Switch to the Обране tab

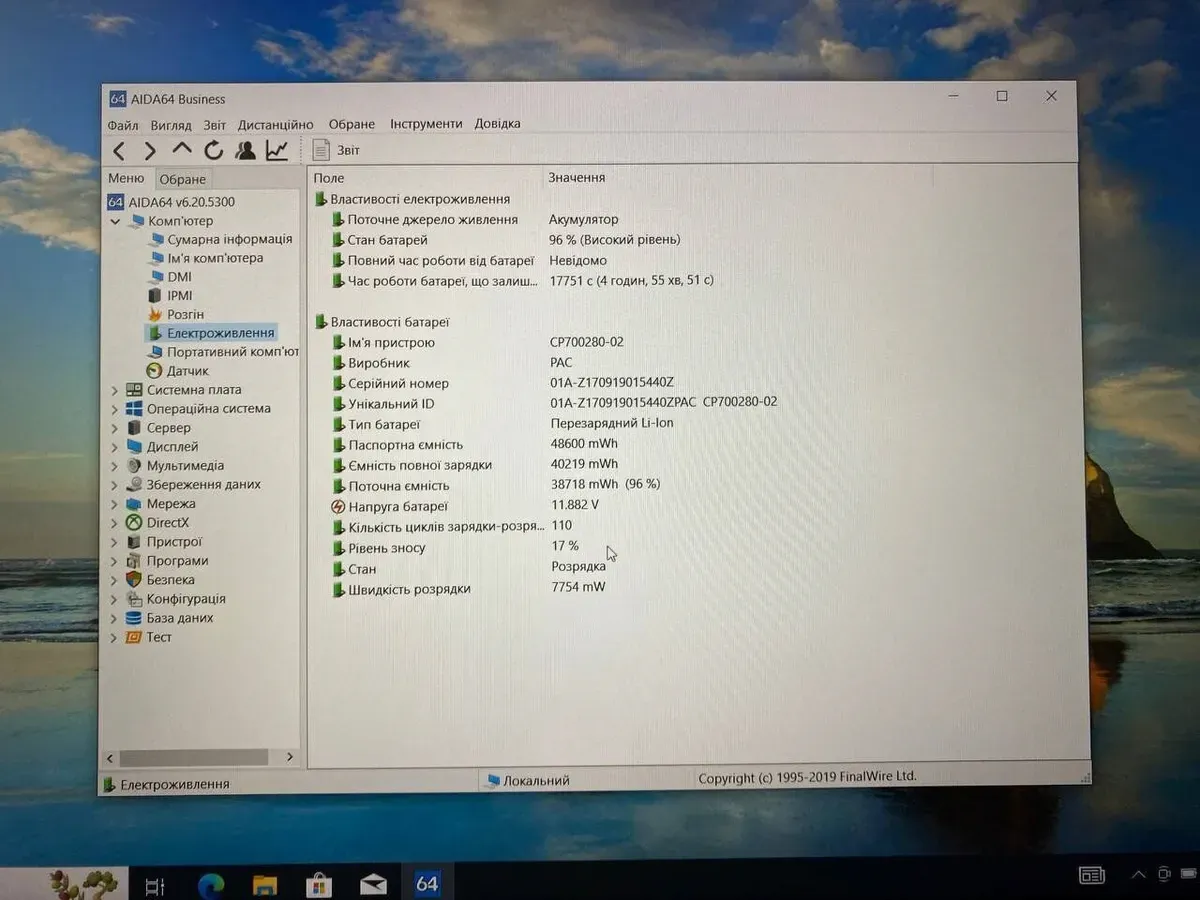pos(183,180)
